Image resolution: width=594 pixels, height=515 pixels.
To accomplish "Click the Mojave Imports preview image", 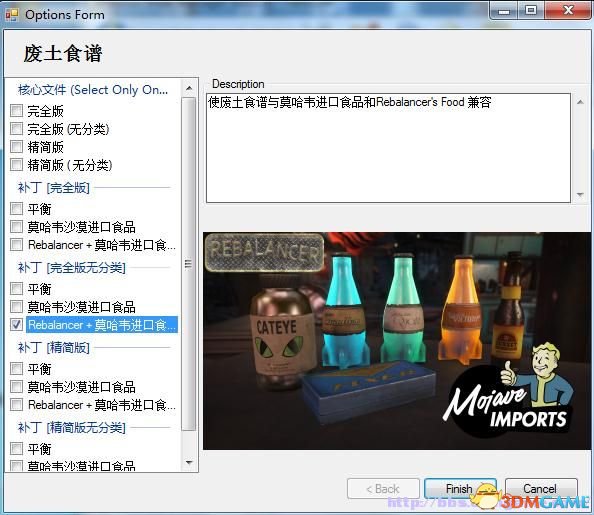I will coord(397,341).
